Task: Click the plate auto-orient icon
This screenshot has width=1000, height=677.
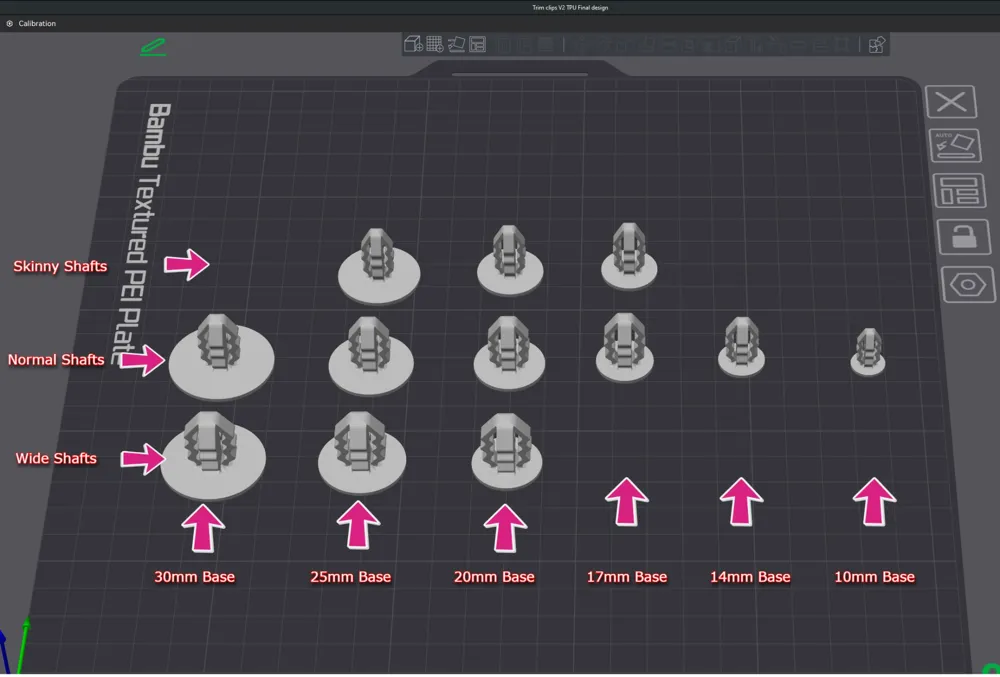Action: (955, 145)
